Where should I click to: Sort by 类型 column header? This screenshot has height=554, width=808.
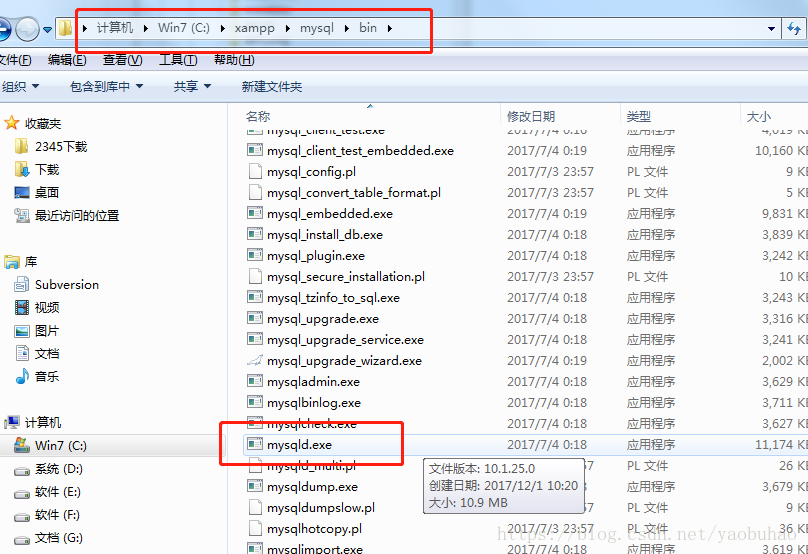coord(639,116)
